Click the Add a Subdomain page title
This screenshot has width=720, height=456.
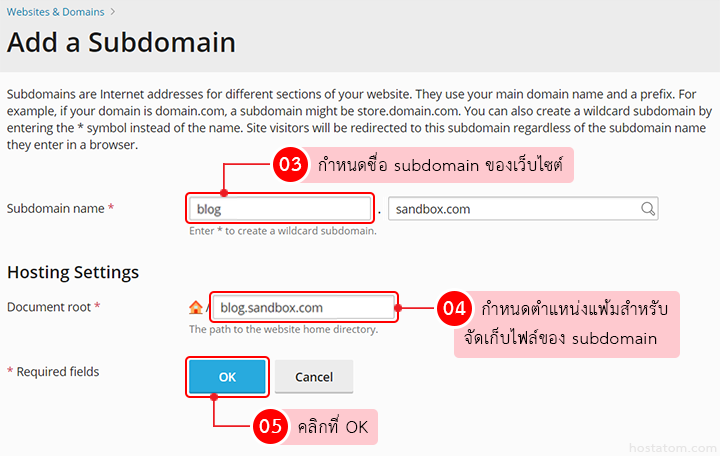click(121, 42)
